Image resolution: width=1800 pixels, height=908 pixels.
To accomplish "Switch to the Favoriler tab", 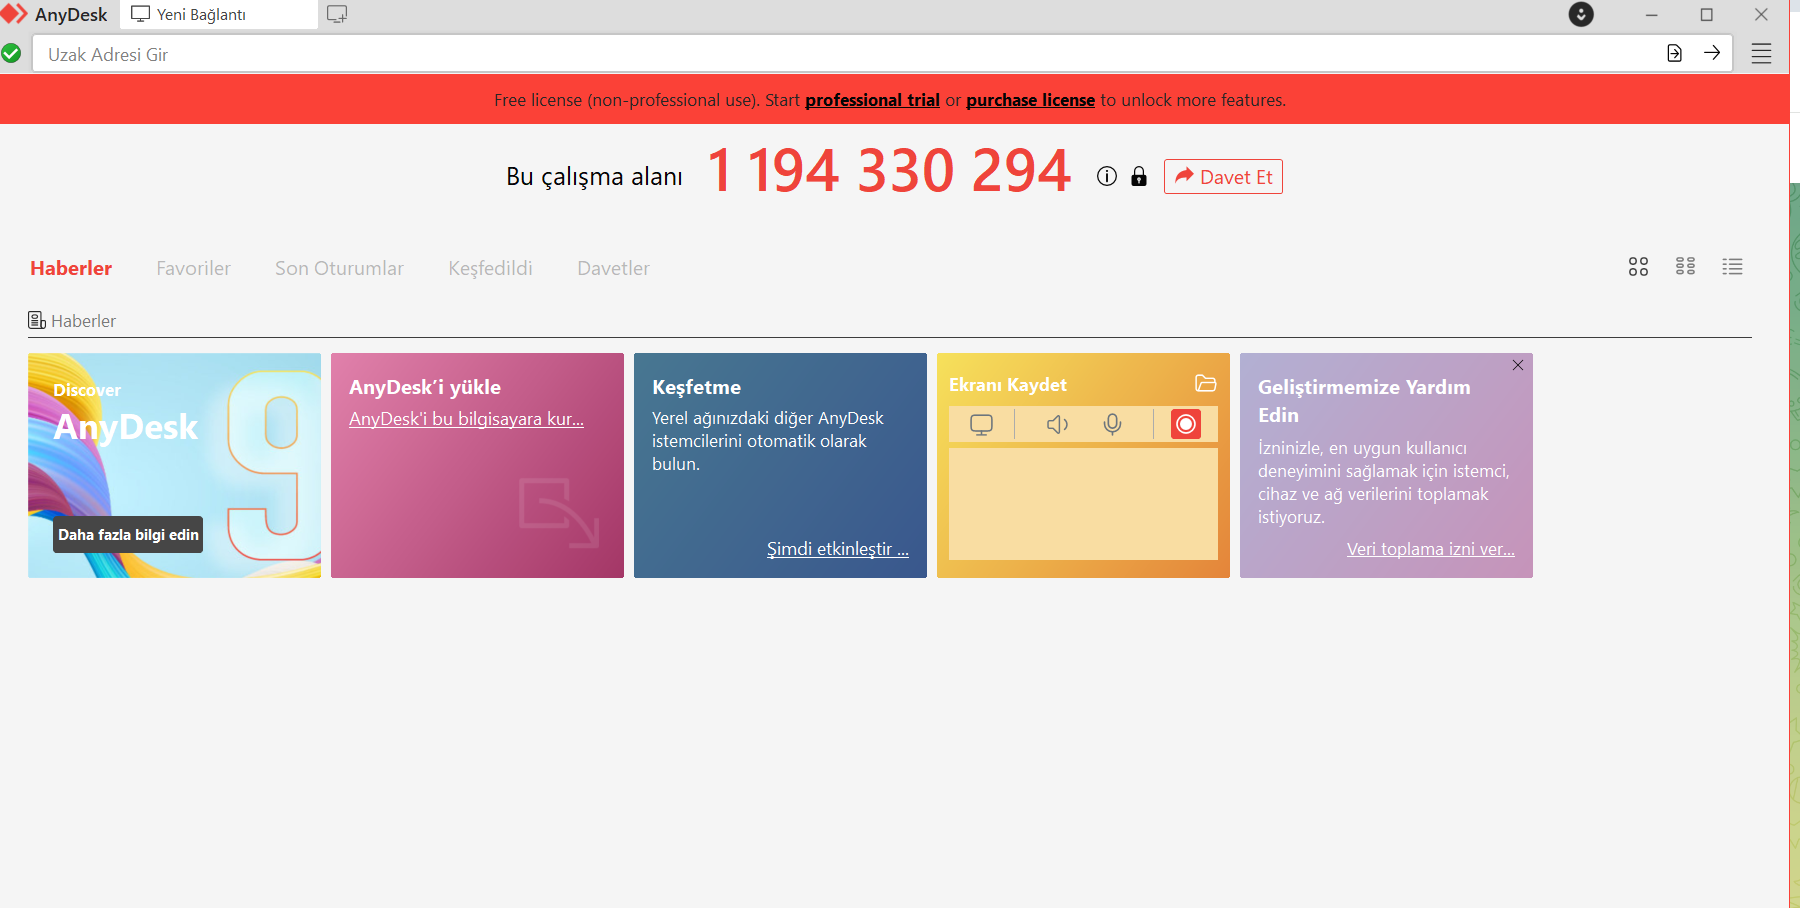I will tap(193, 268).
